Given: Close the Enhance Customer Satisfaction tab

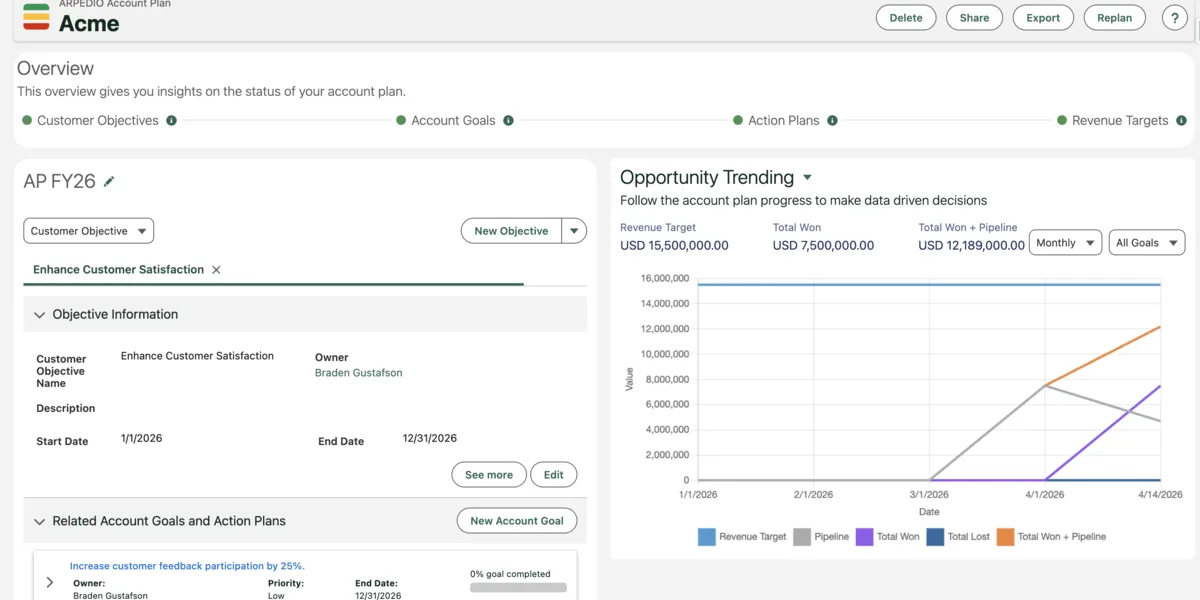Looking at the screenshot, I should [x=216, y=269].
